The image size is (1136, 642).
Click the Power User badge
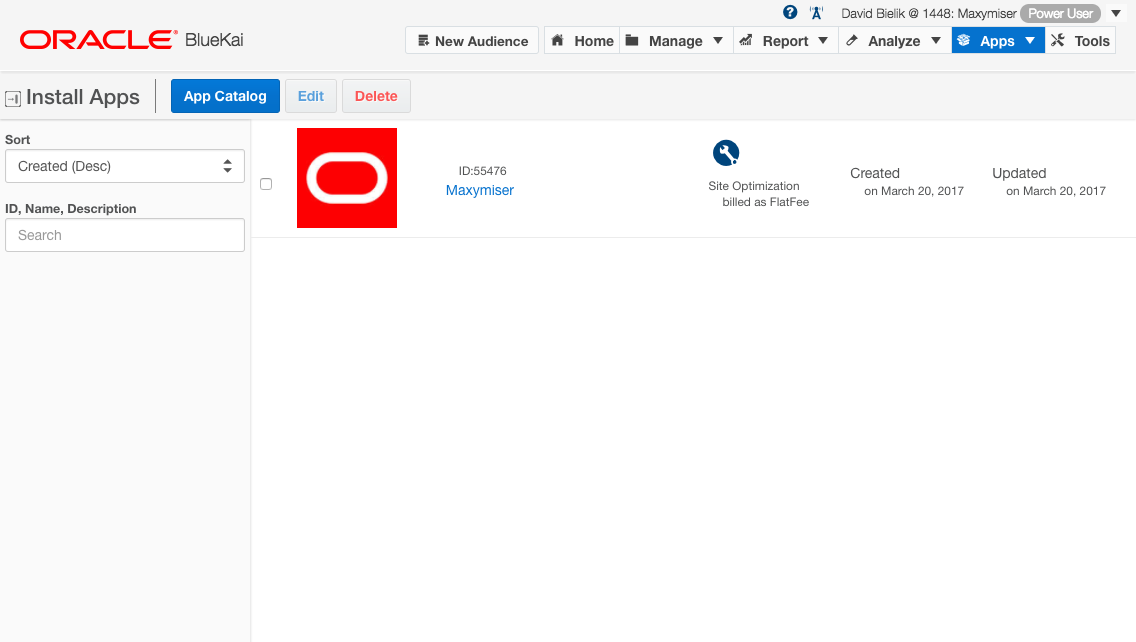click(1061, 13)
